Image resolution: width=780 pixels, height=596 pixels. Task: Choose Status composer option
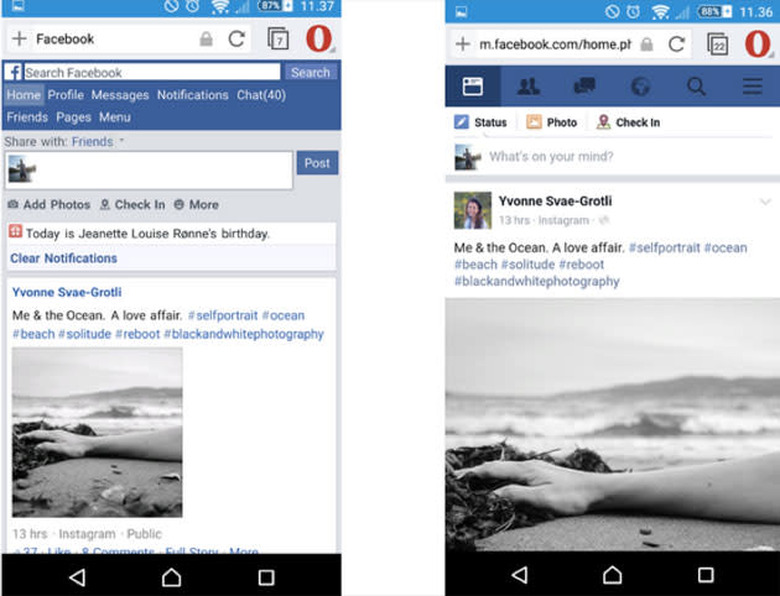pos(481,122)
